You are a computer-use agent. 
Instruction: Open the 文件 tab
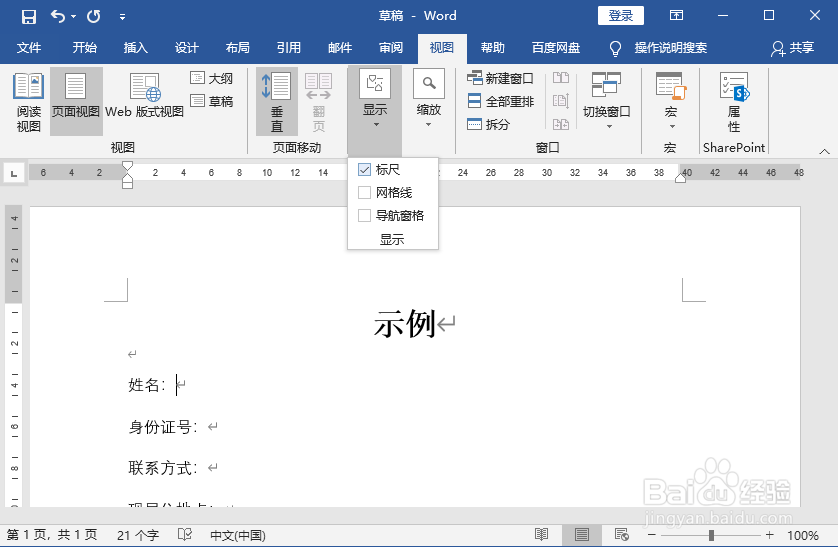29,48
